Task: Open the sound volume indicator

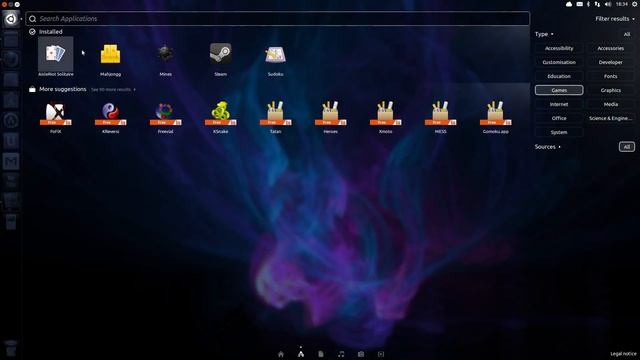Action: pos(608,4)
